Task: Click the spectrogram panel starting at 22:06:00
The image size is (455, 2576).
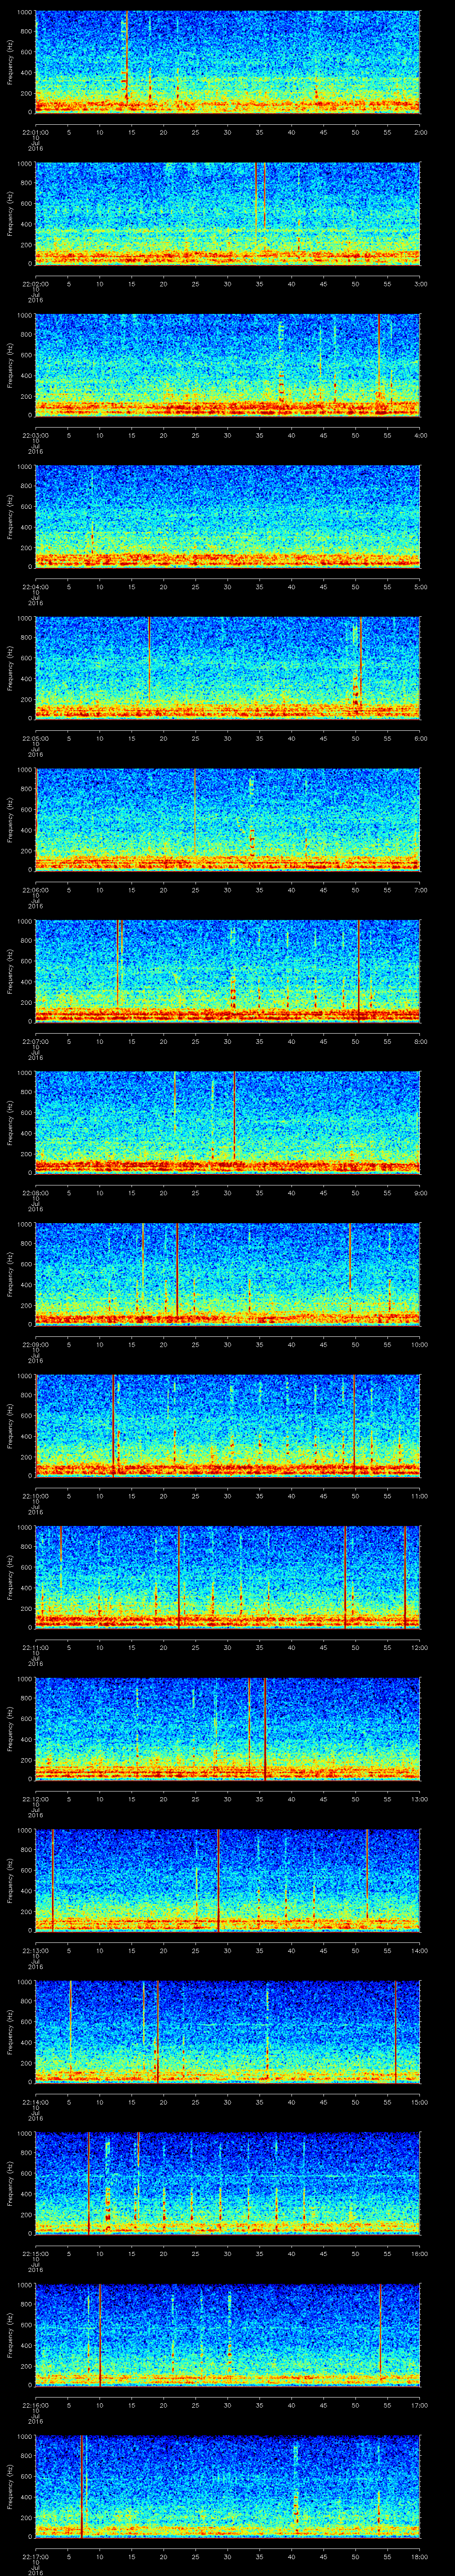Action: pyautogui.click(x=227, y=819)
